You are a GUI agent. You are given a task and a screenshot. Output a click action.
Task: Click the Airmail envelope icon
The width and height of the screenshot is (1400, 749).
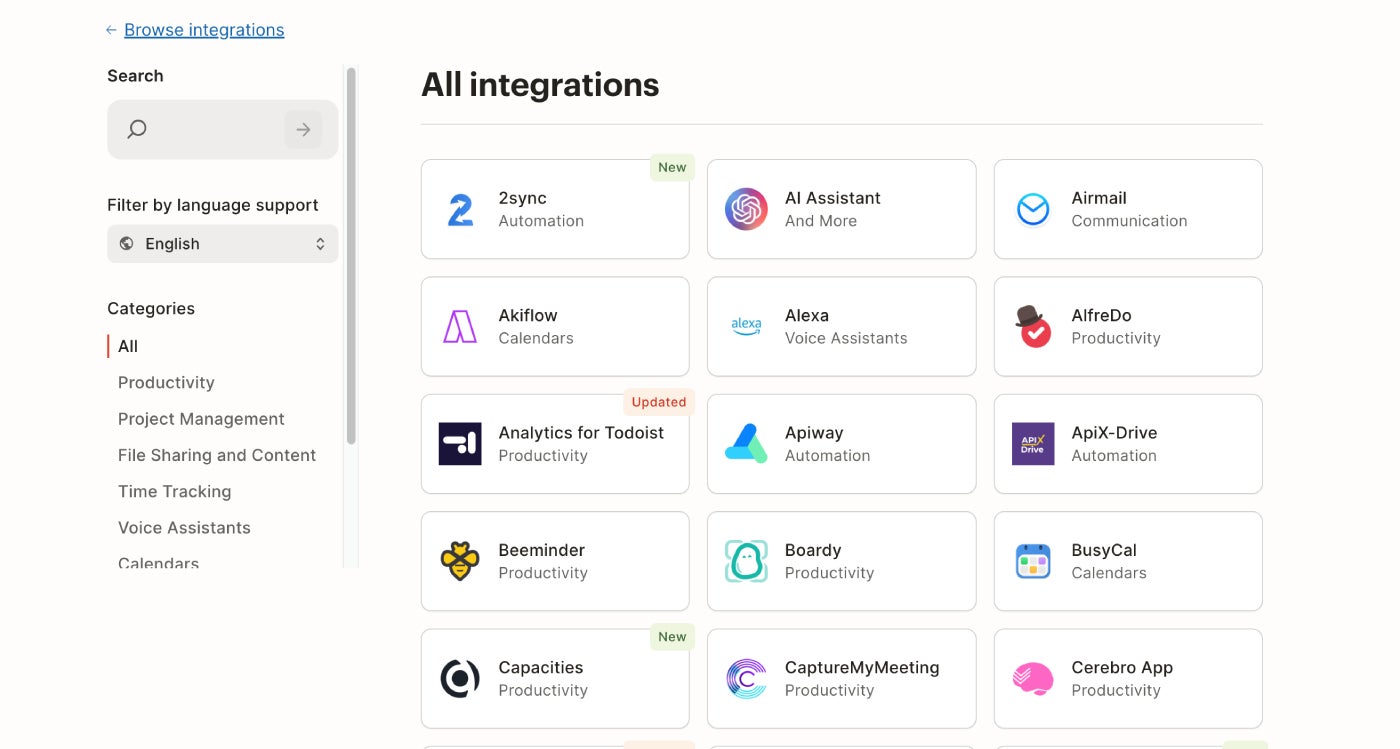[x=1033, y=209]
